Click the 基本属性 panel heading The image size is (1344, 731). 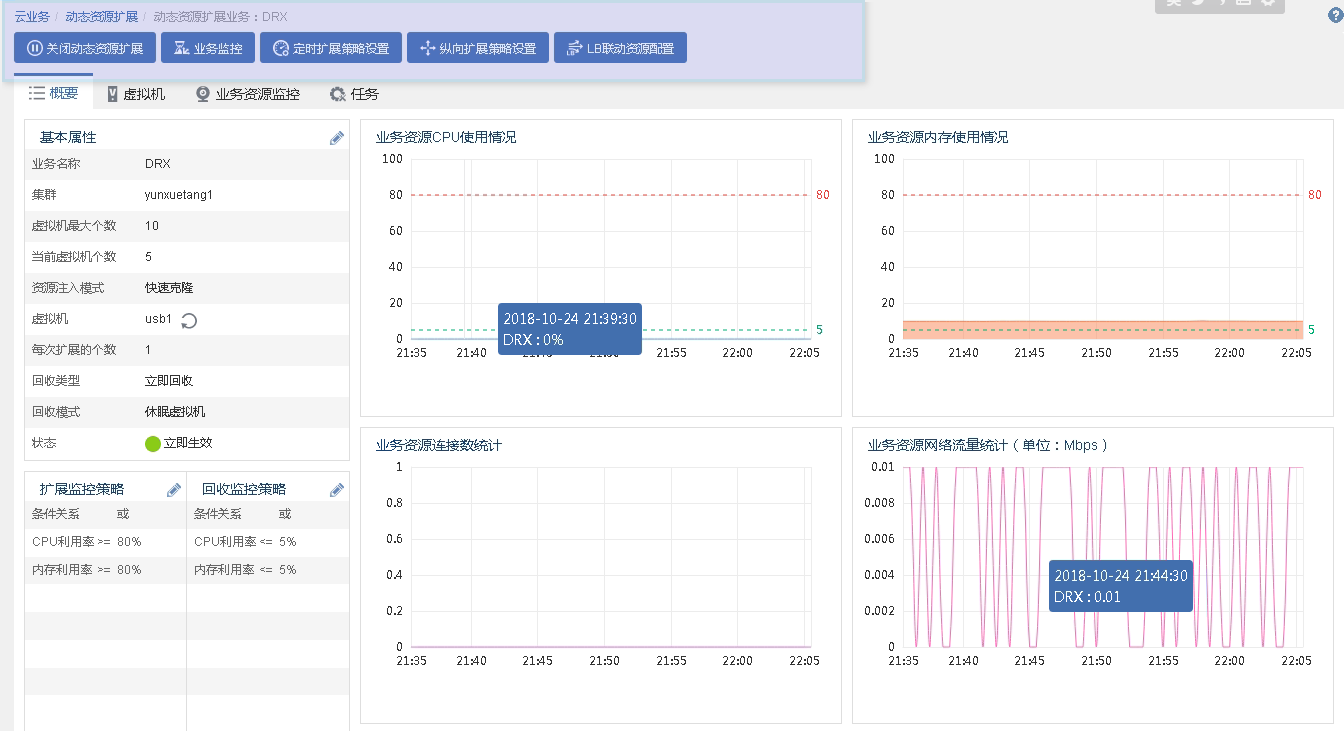click(x=68, y=137)
